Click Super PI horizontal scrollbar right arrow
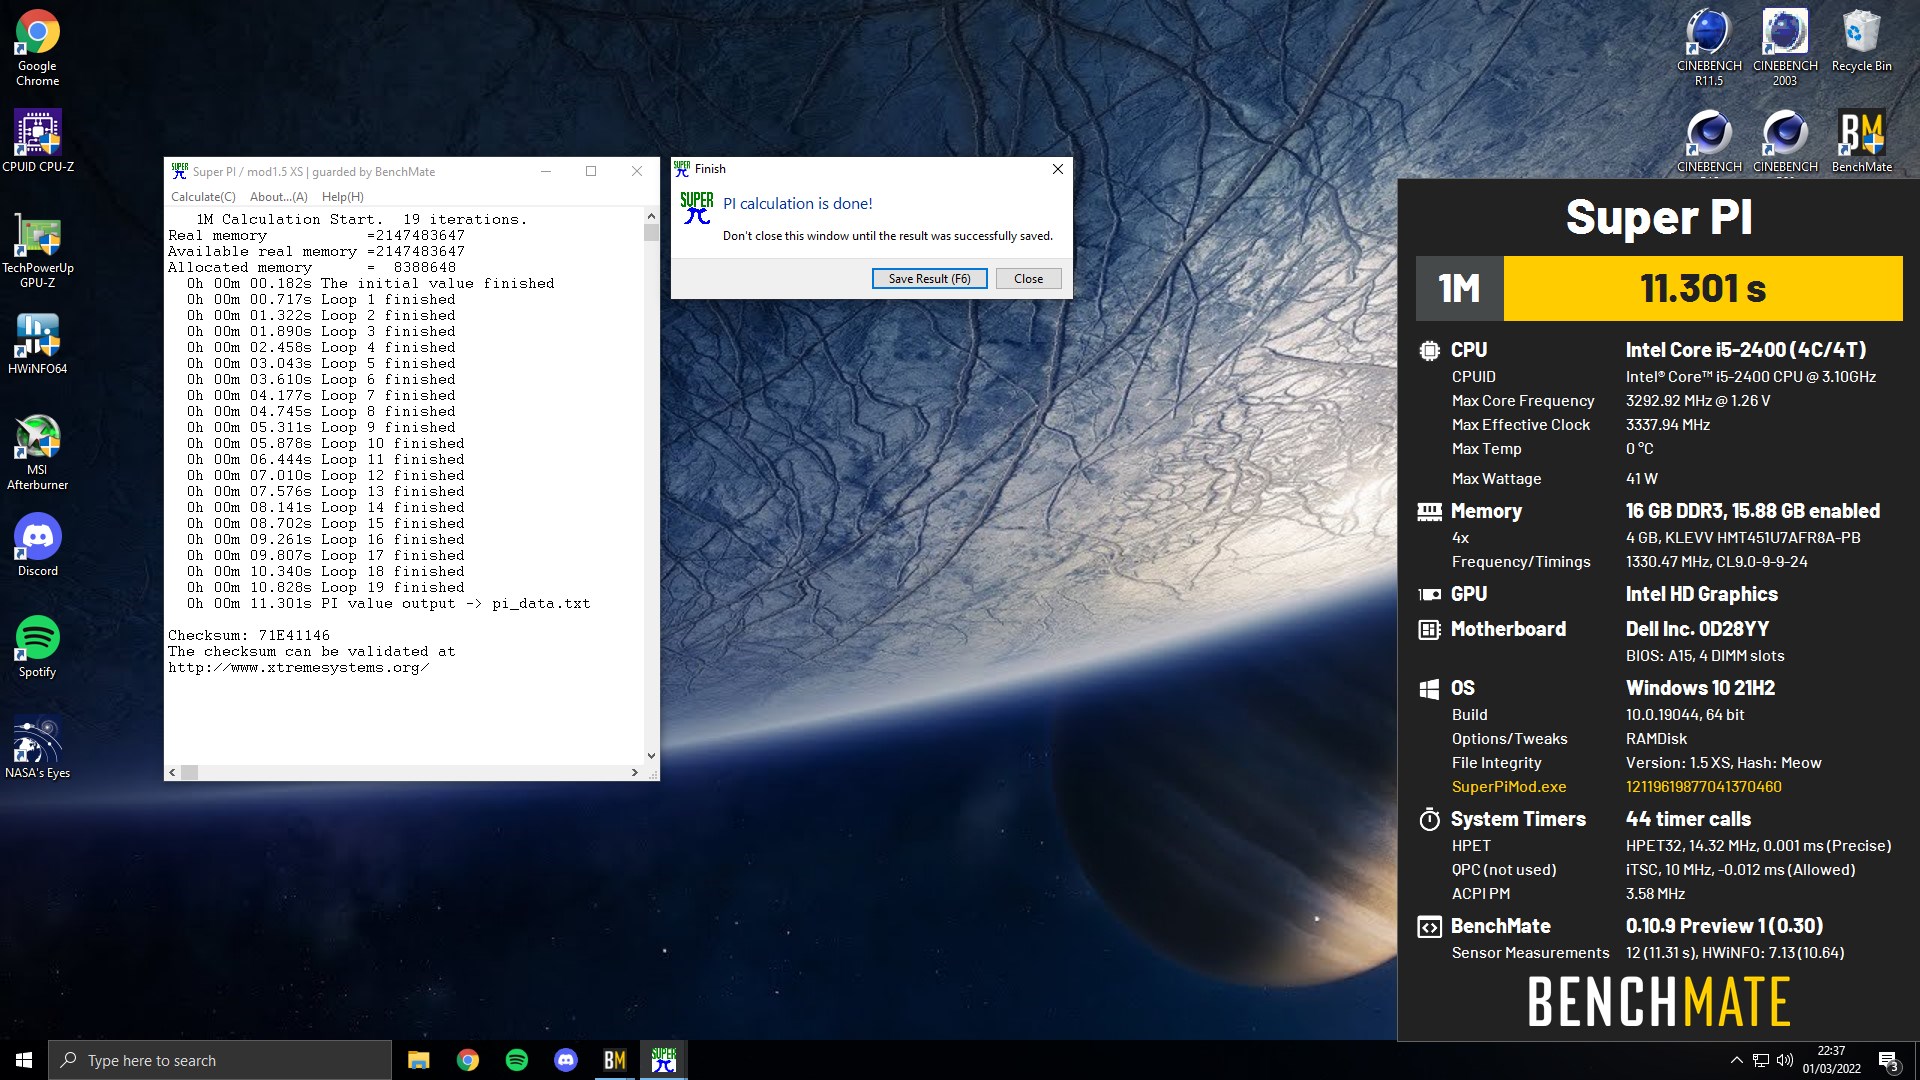 pos(634,772)
